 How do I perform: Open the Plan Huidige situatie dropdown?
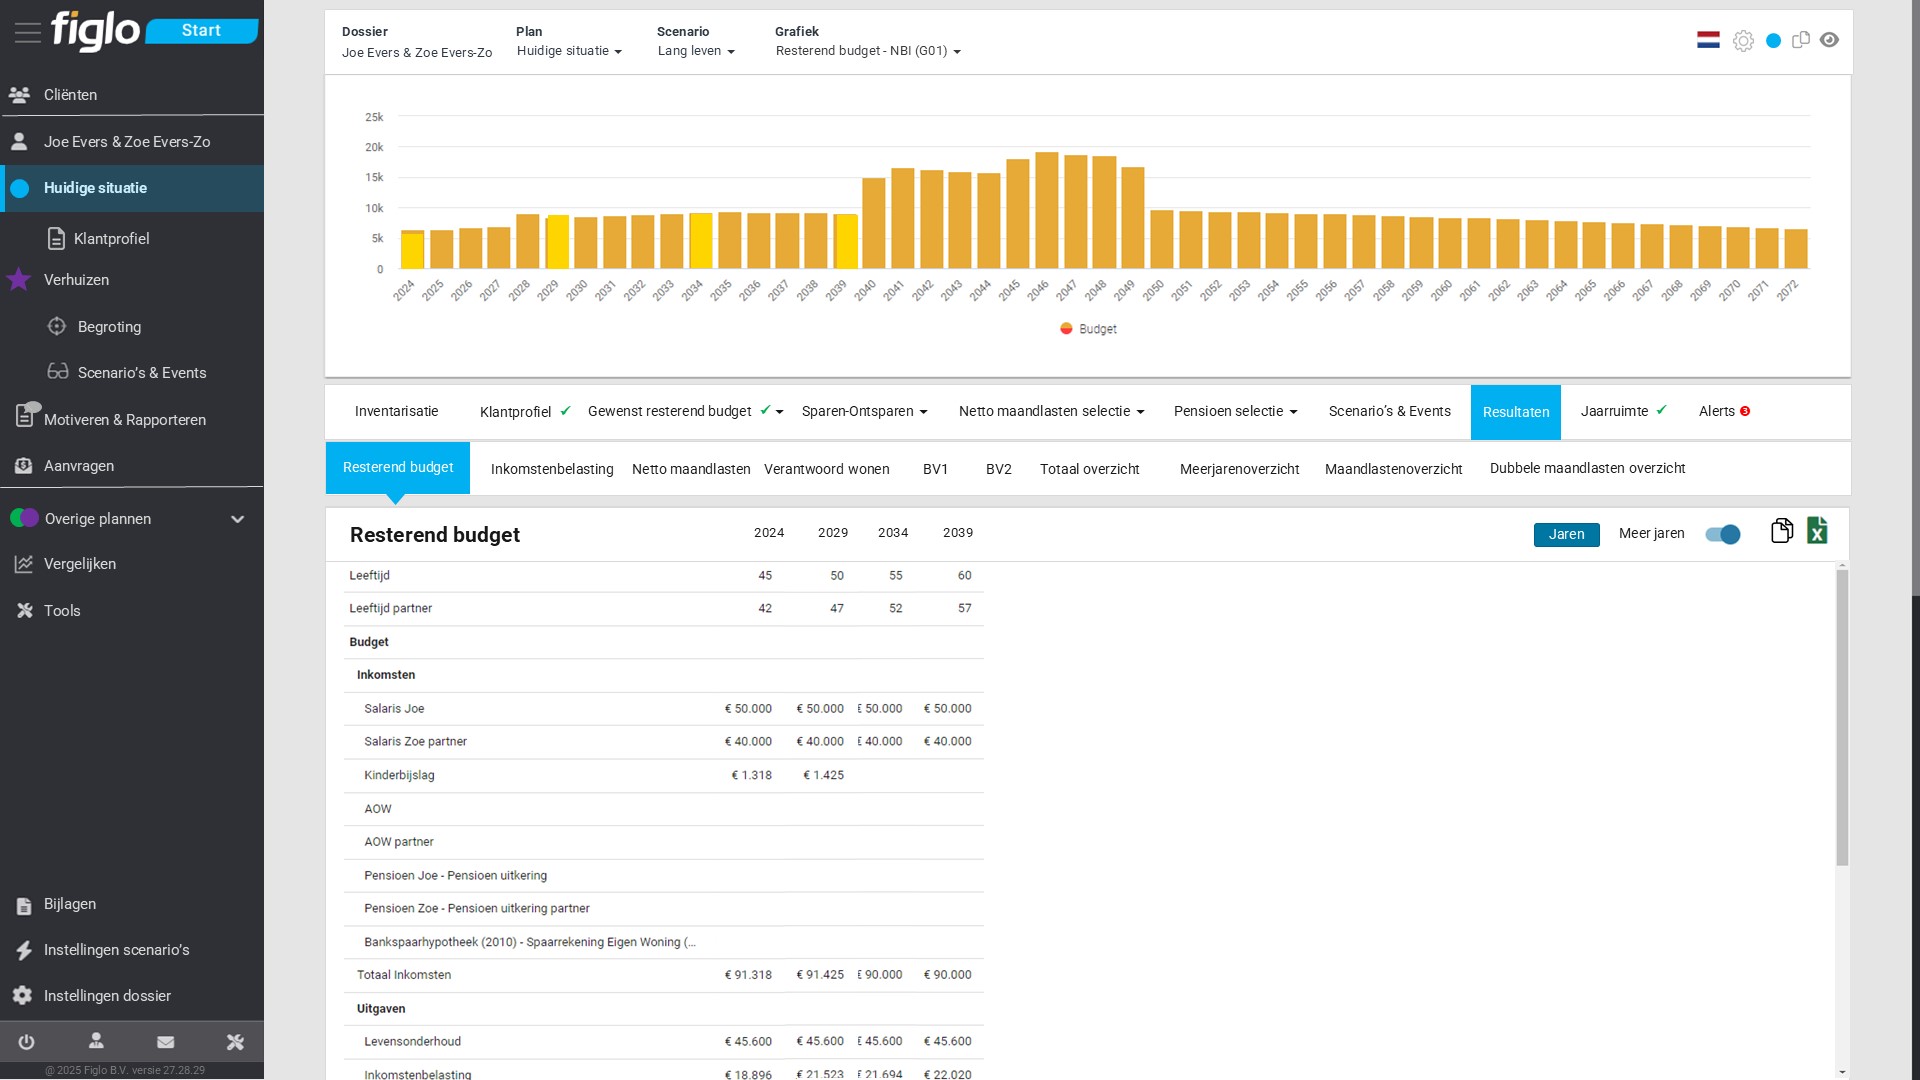569,51
